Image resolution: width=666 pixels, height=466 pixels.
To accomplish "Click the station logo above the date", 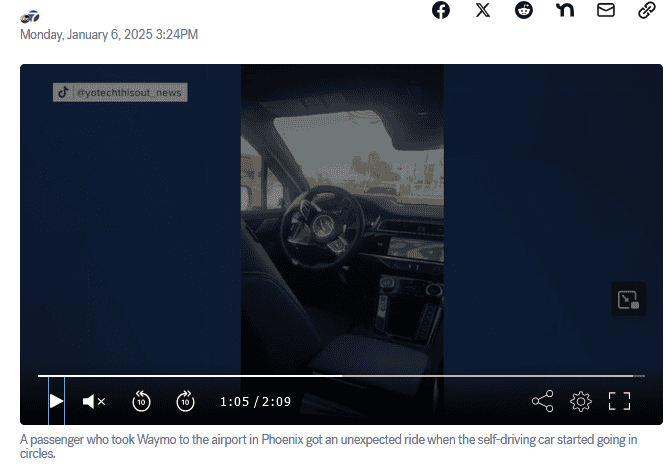I will pos(30,17).
